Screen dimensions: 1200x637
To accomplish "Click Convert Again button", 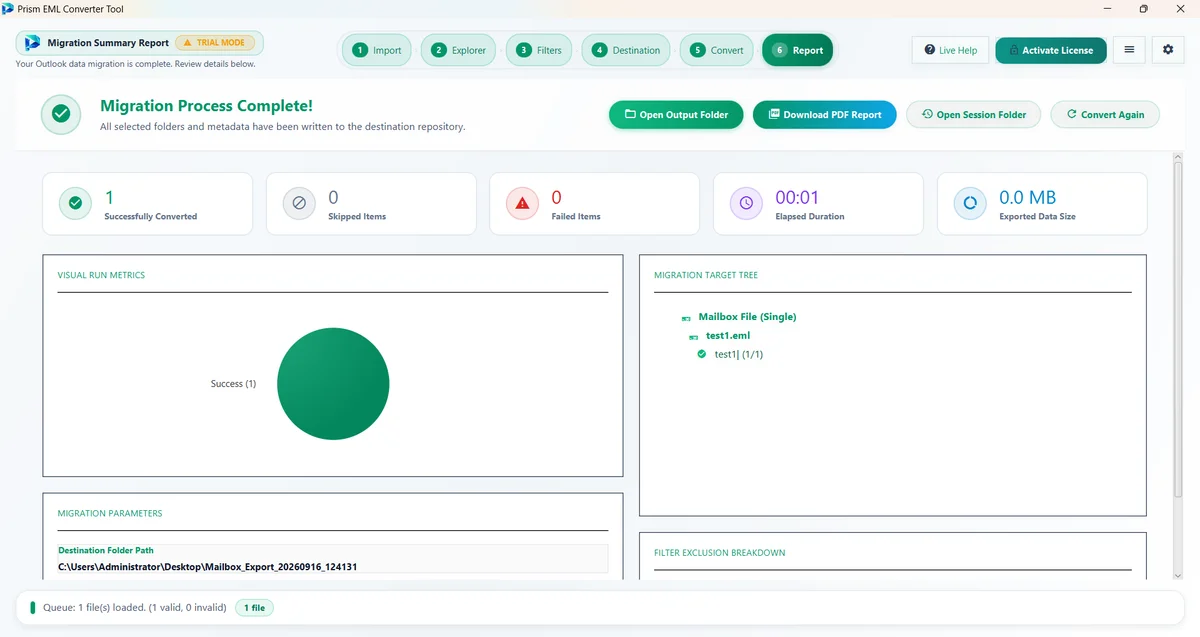I will coord(1104,115).
